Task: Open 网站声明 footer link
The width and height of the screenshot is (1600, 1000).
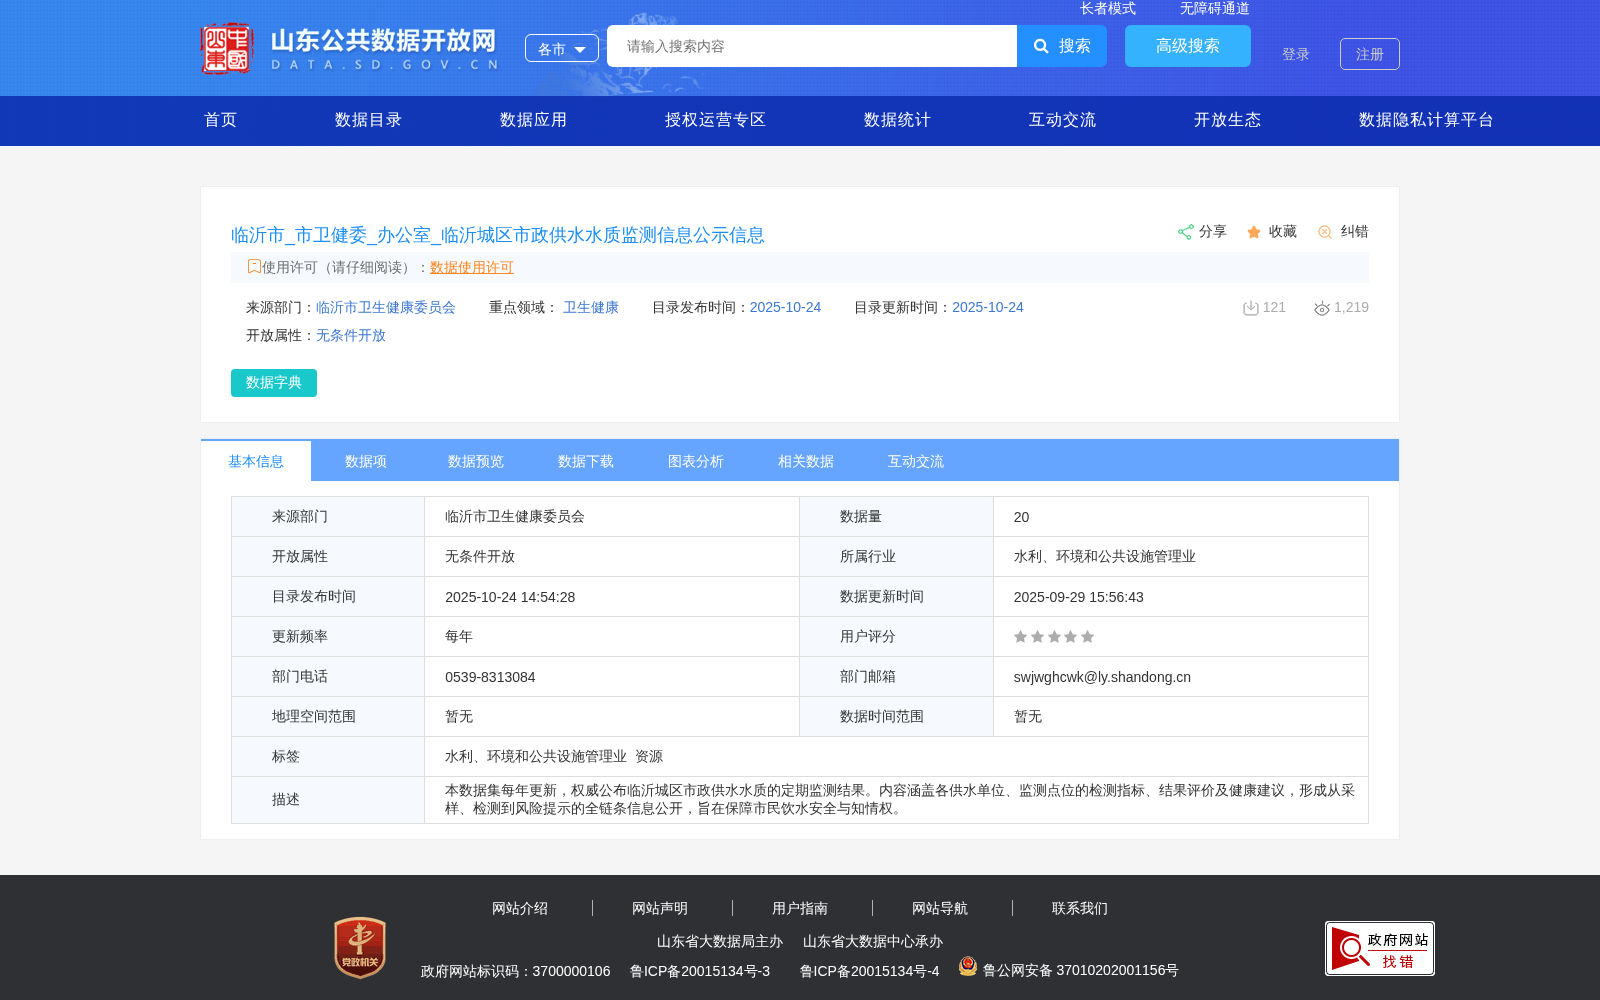Action: pos(660,908)
